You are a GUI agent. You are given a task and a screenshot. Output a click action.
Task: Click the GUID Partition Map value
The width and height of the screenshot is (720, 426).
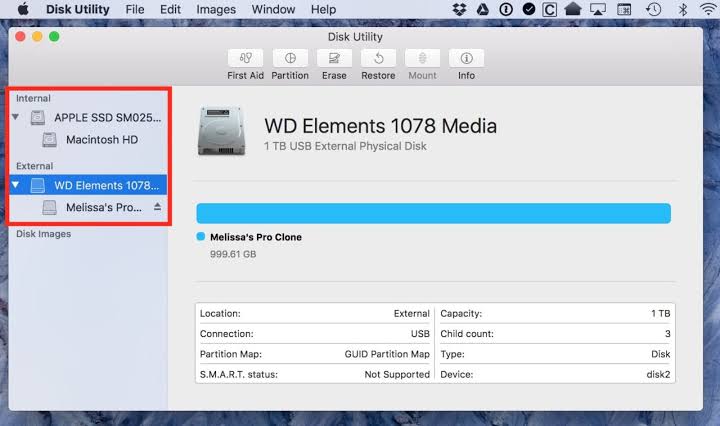point(387,354)
